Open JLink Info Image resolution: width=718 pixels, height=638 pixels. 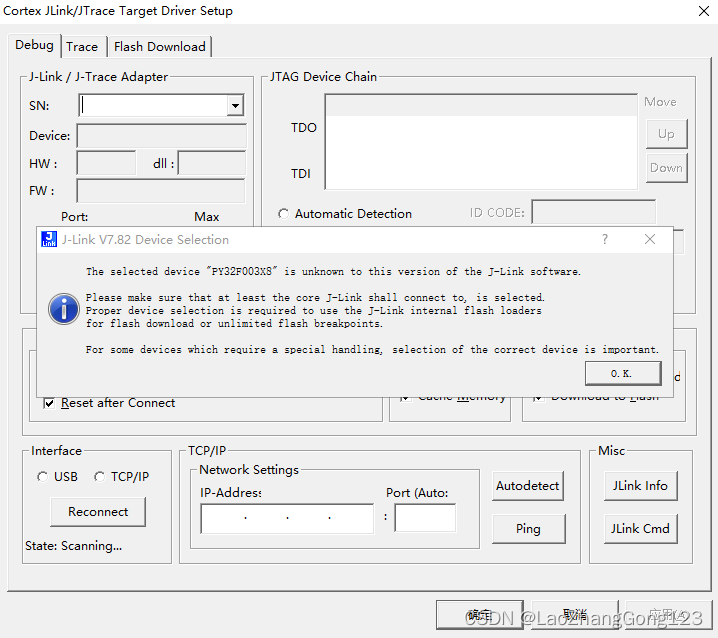[x=640, y=486]
